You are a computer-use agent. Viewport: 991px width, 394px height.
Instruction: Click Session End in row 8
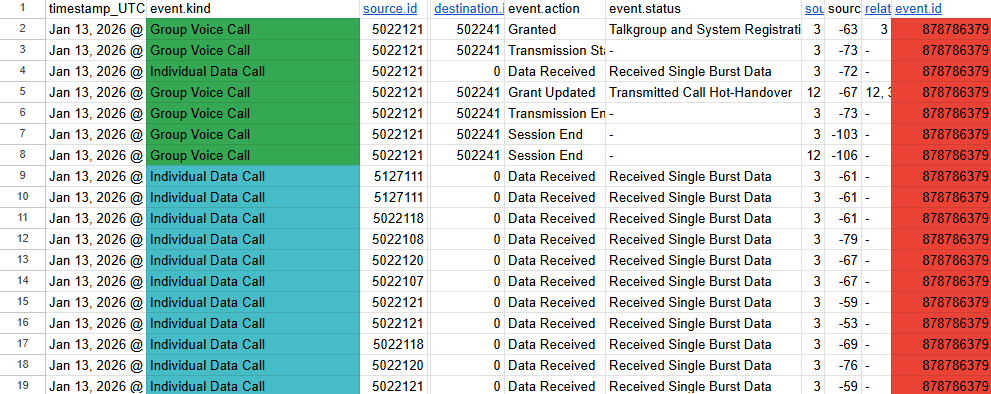[x=555, y=156]
